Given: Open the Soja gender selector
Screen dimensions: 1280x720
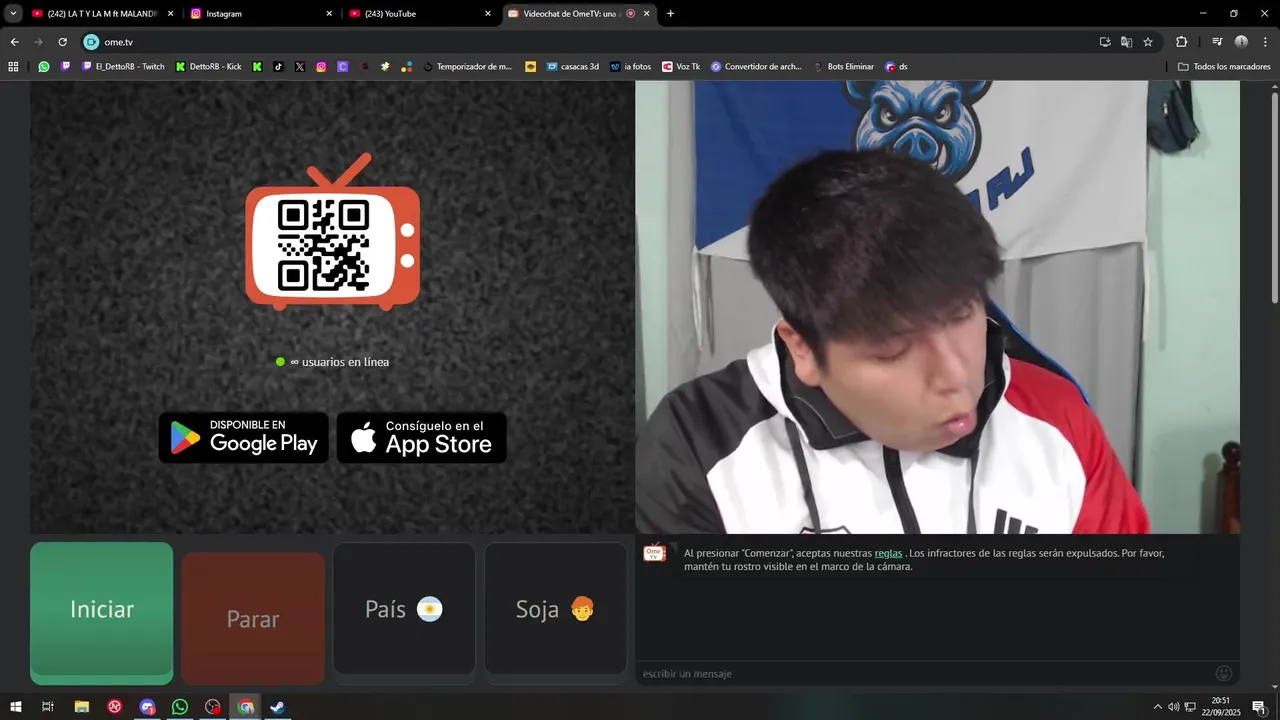Looking at the screenshot, I should click(555, 609).
